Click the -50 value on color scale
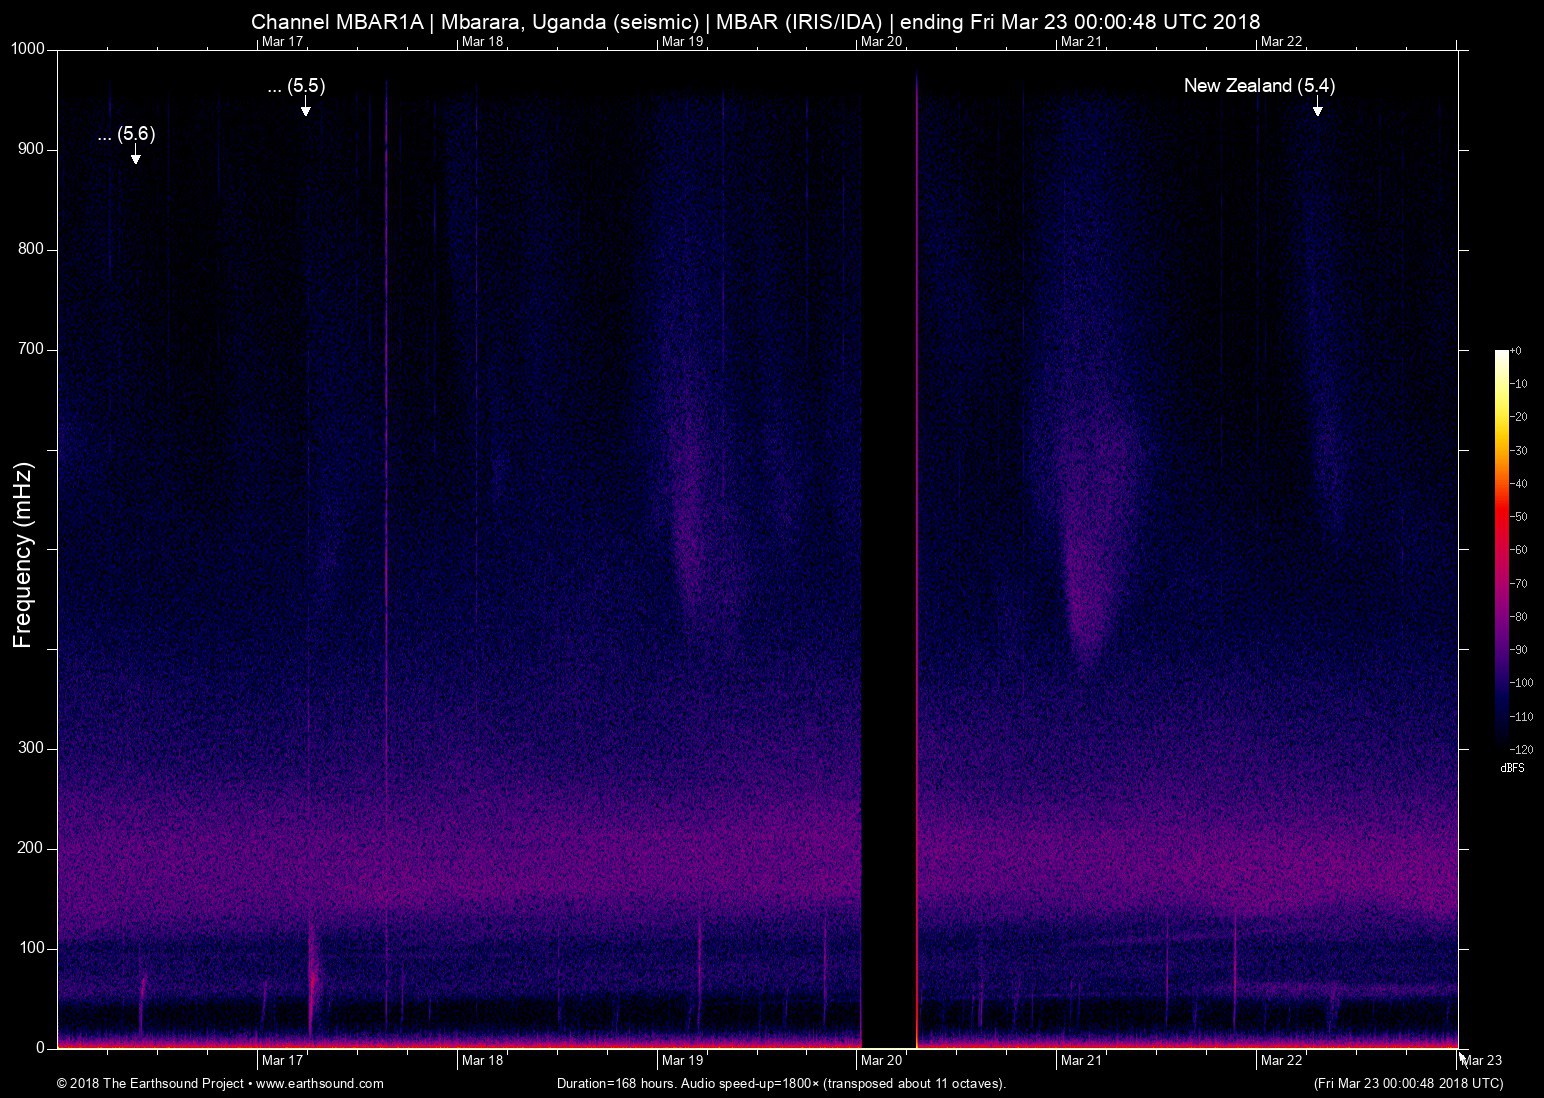The width and height of the screenshot is (1544, 1098). (x=1518, y=517)
